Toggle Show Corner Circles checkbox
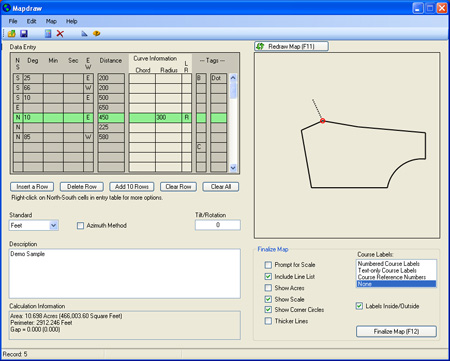 (268, 310)
